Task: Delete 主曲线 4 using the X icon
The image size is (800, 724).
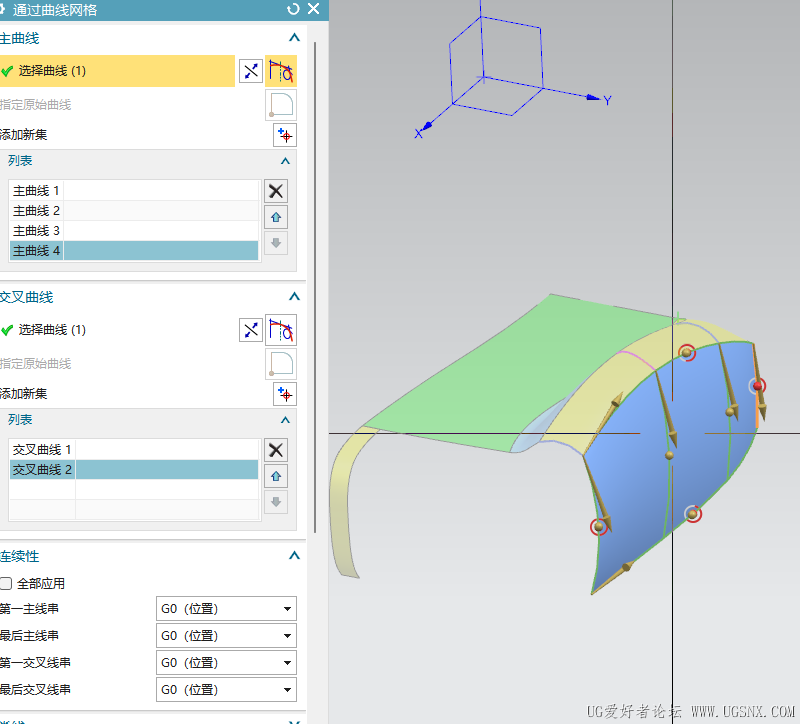Action: pos(275,191)
